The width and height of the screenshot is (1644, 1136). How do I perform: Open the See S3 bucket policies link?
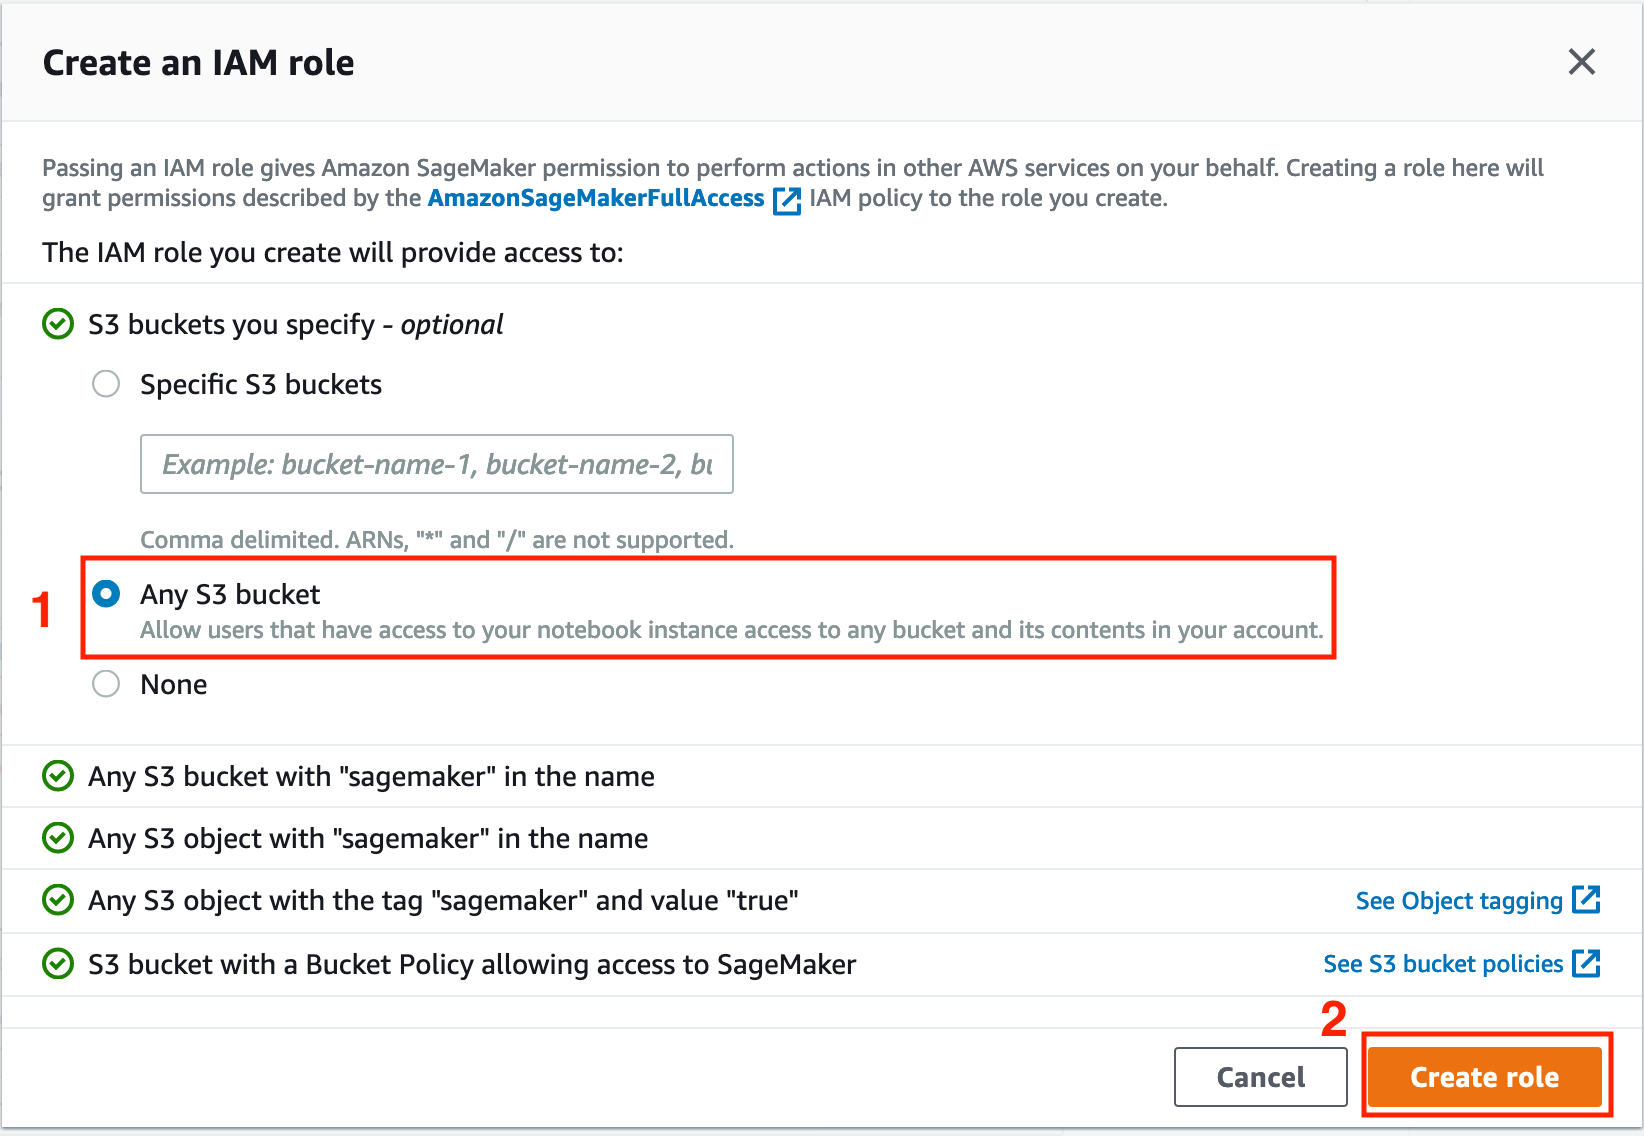[x=1443, y=964]
